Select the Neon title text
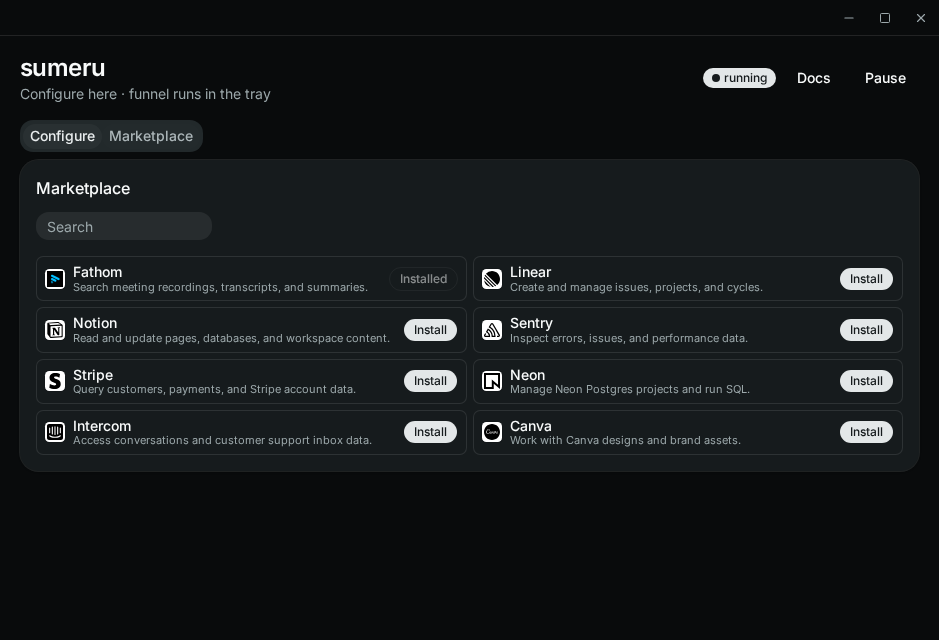Image resolution: width=939 pixels, height=640 pixels. (528, 375)
